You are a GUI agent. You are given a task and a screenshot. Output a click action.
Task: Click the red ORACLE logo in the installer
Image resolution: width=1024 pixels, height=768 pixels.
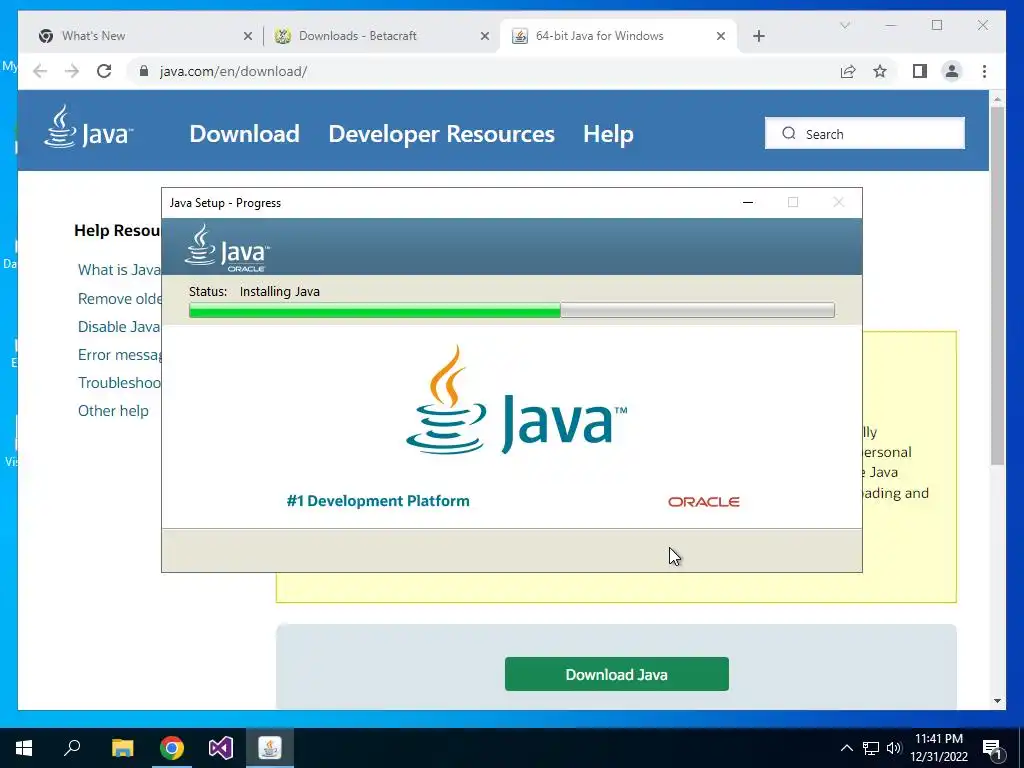click(704, 502)
